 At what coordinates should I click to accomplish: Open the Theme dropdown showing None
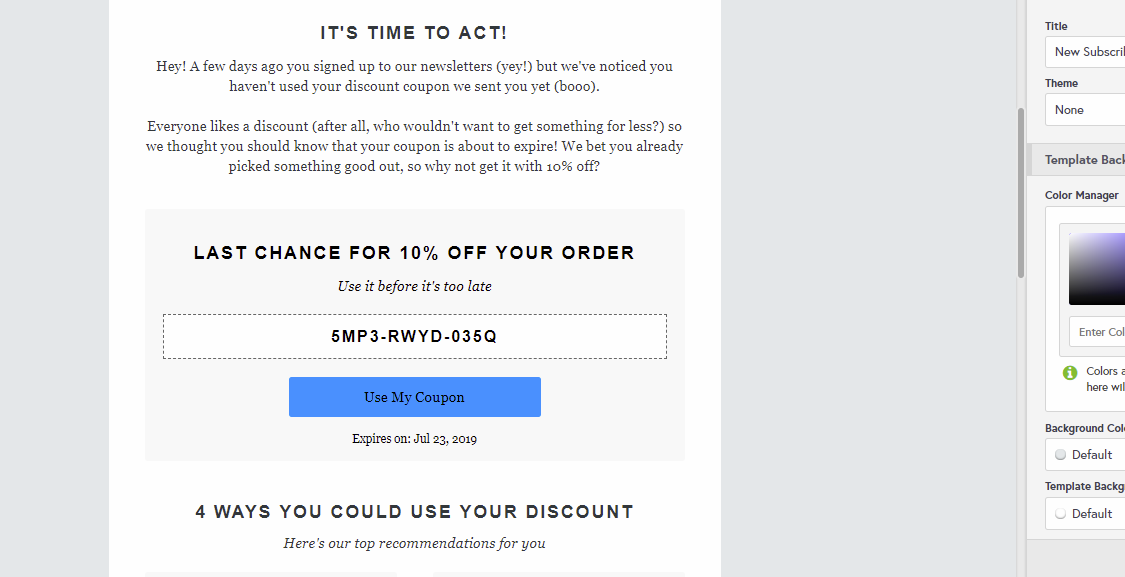tap(1085, 110)
